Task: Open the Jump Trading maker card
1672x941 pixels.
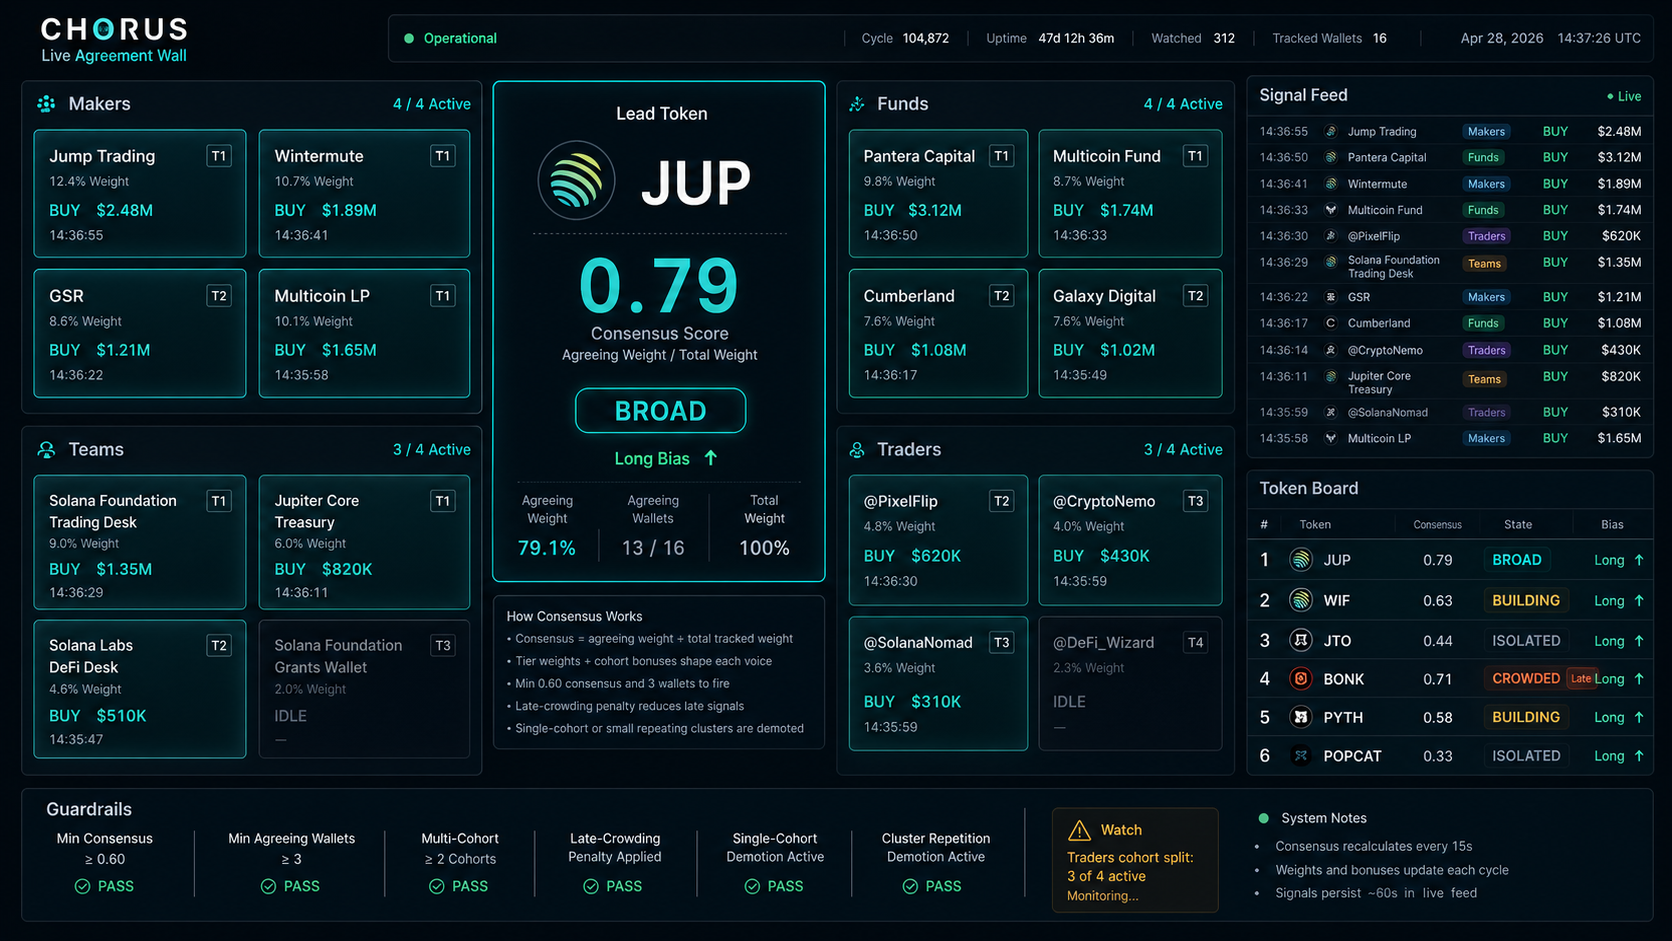Action: click(x=140, y=194)
